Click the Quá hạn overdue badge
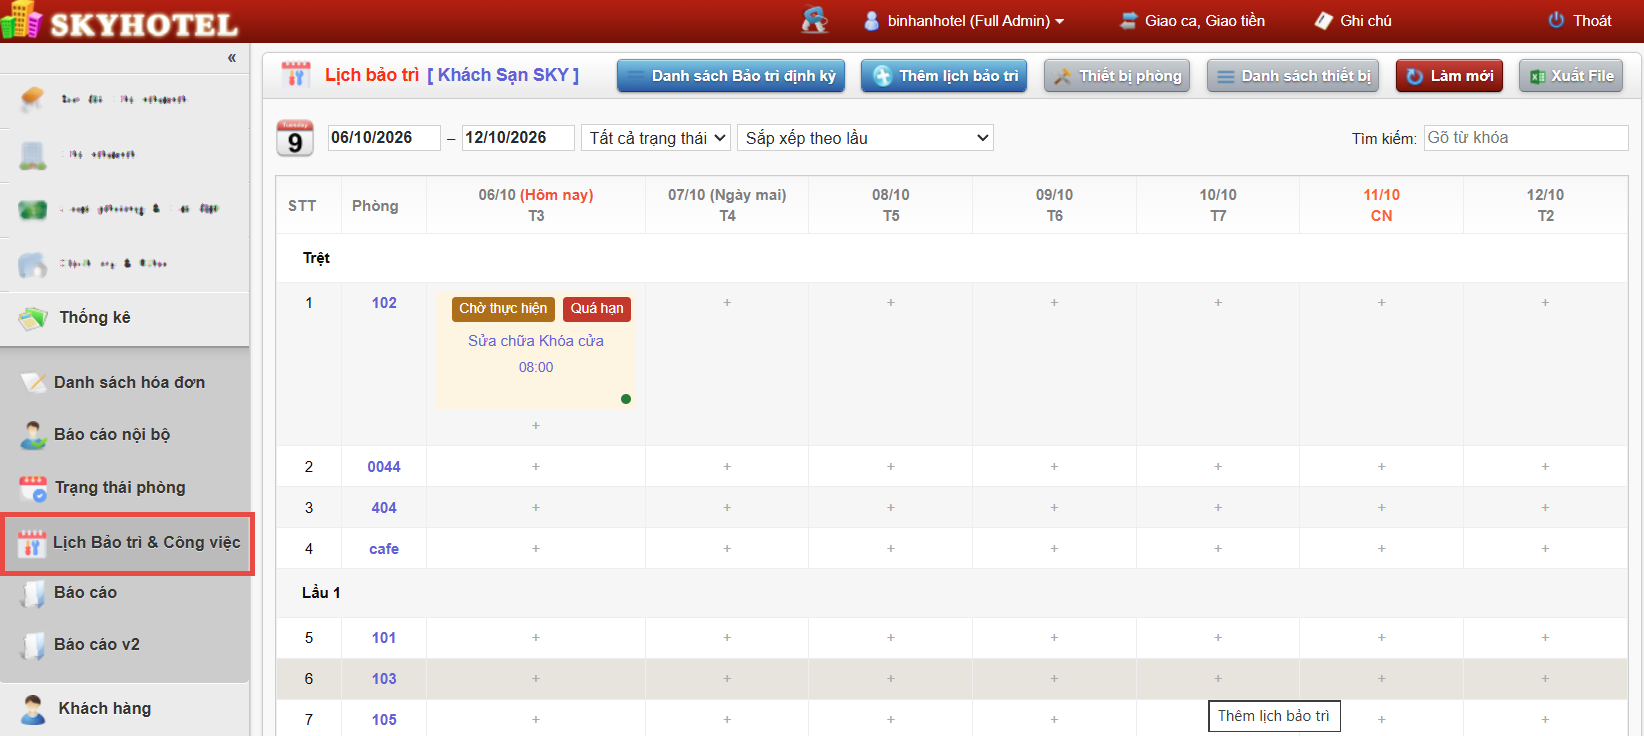1644x736 pixels. coord(597,309)
